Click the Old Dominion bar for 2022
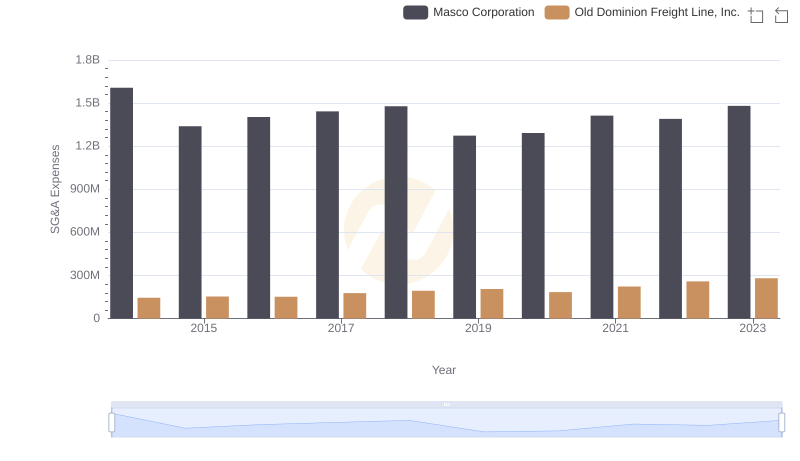The image size is (800, 461). click(698, 300)
